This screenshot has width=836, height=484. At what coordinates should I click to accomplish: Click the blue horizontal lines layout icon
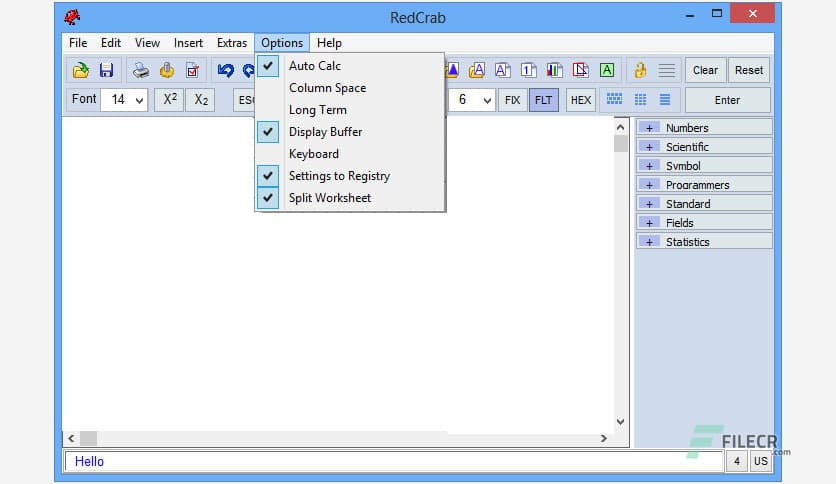665,99
